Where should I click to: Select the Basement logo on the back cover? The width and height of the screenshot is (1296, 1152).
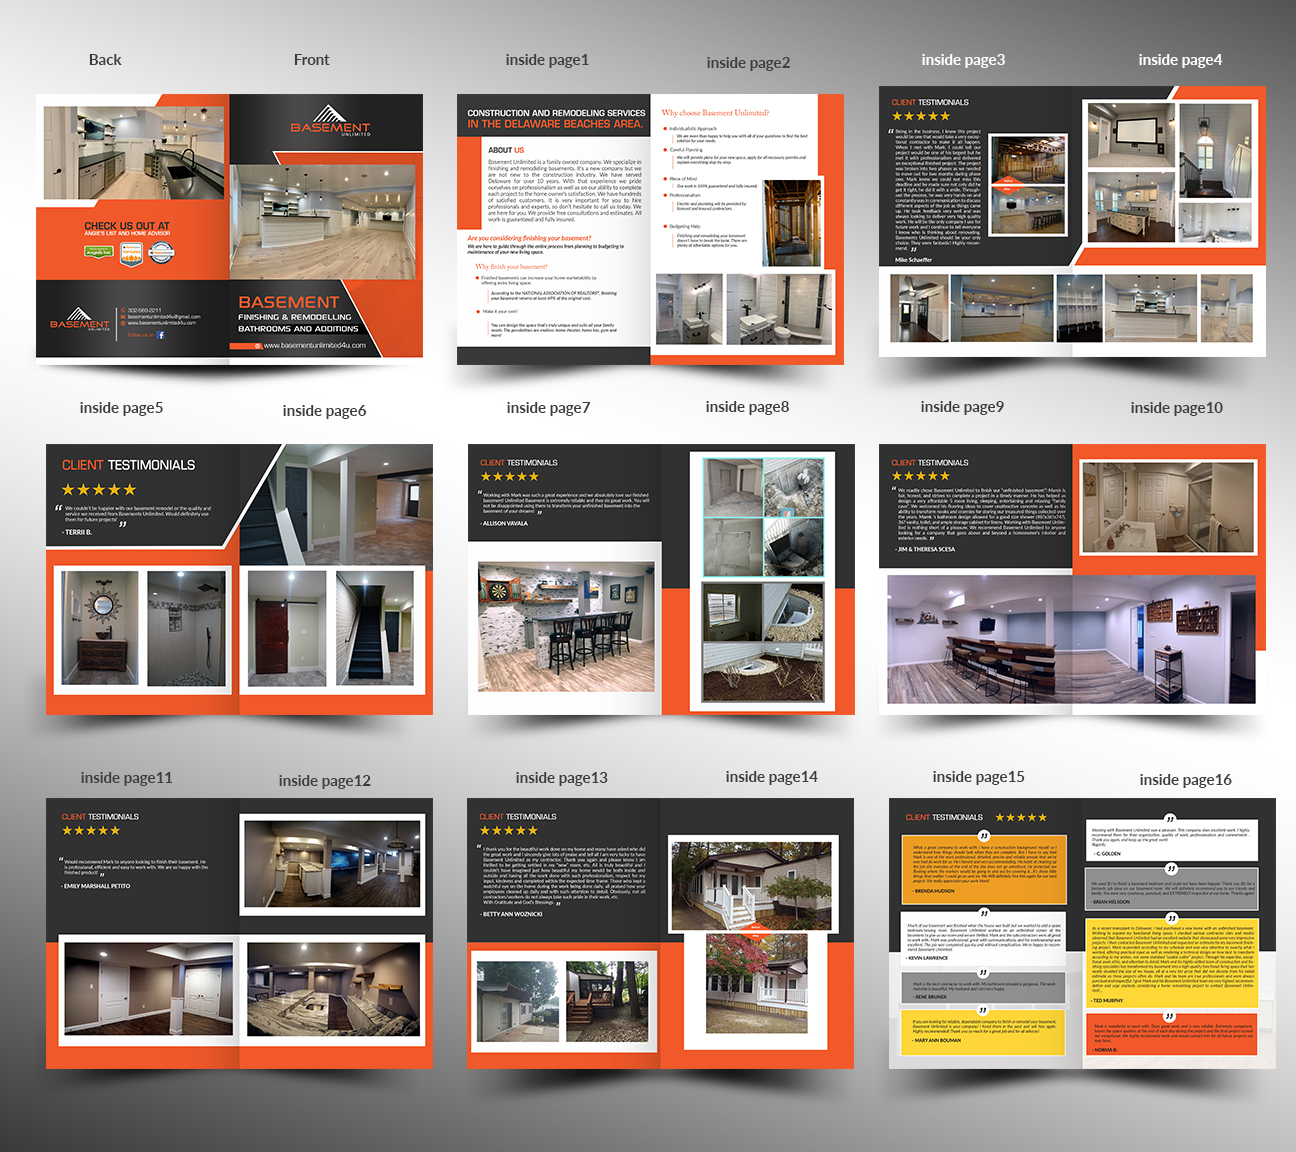(80, 321)
